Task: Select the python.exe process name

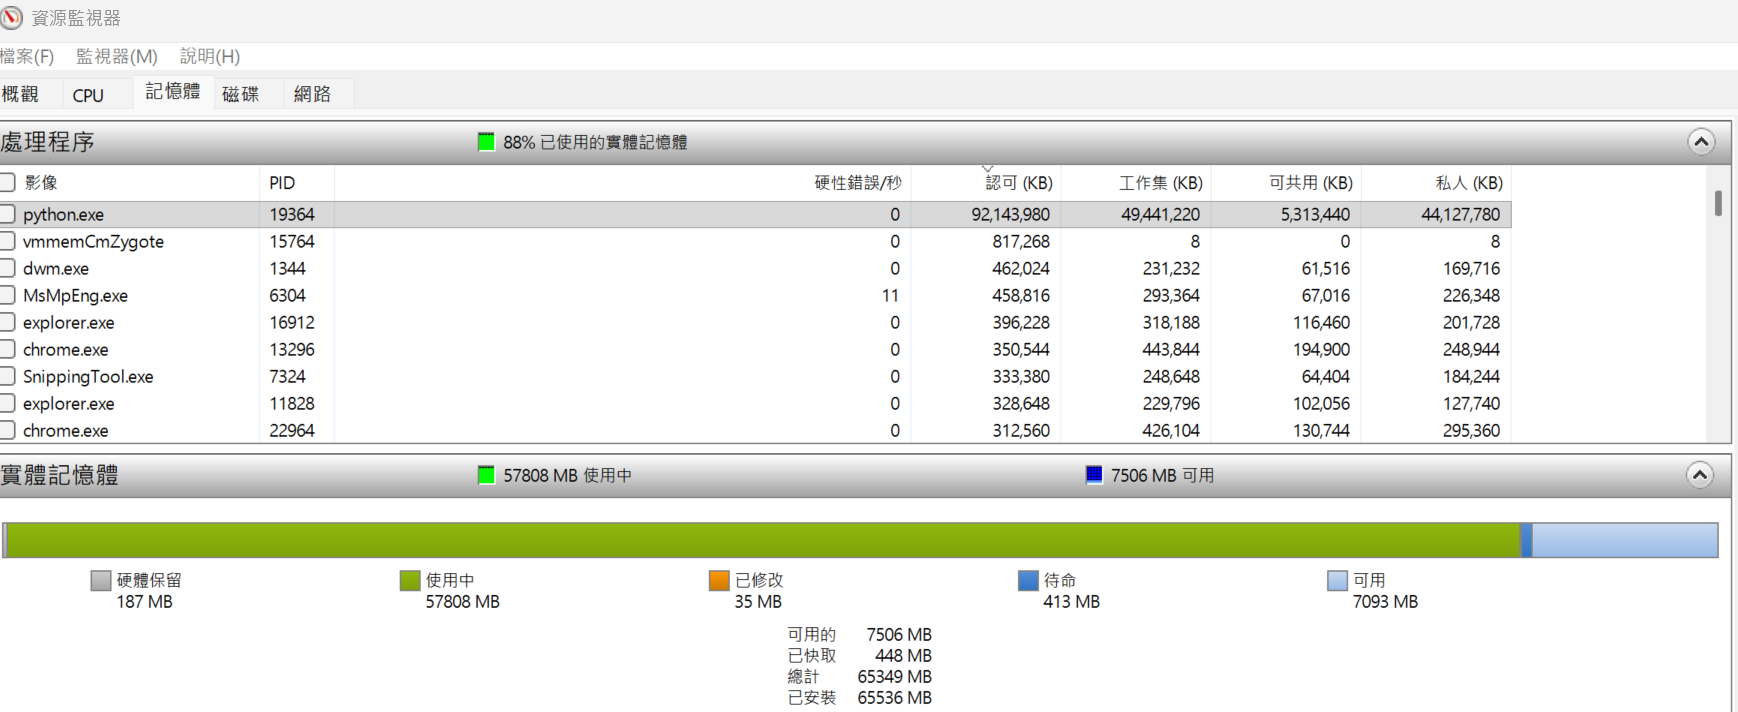Action: click(63, 215)
